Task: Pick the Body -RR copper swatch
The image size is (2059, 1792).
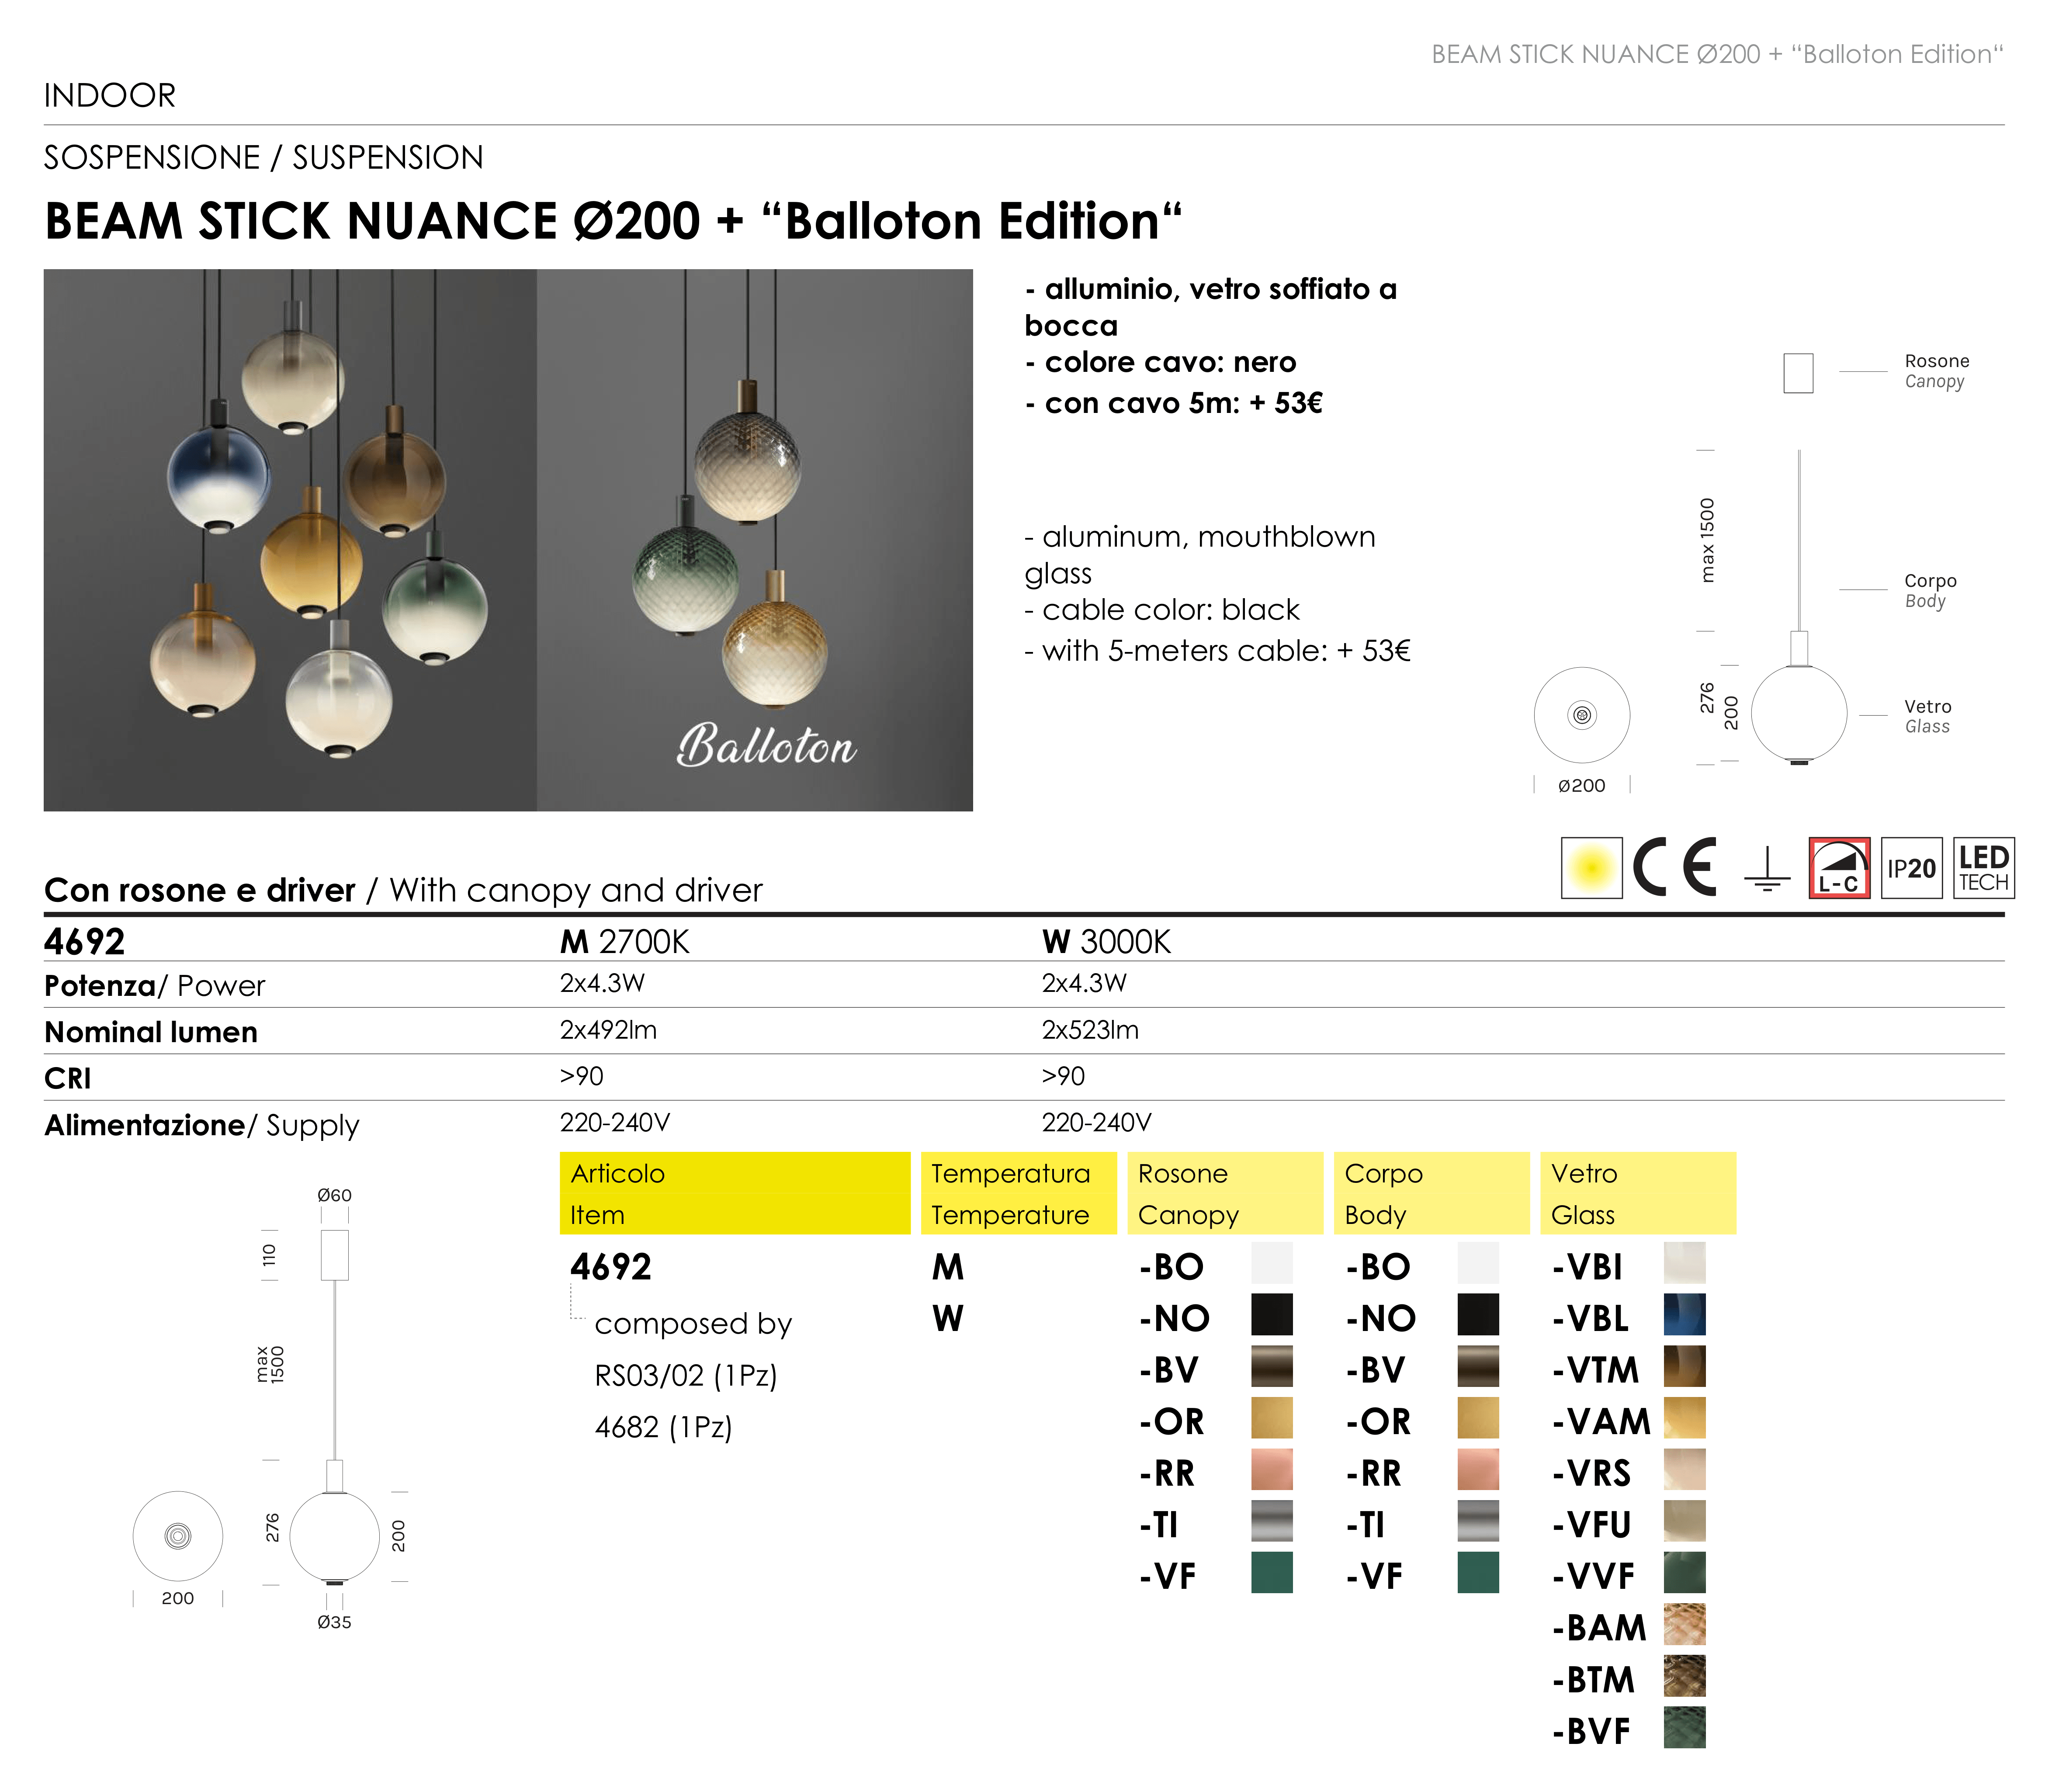Action: (x=1478, y=1470)
